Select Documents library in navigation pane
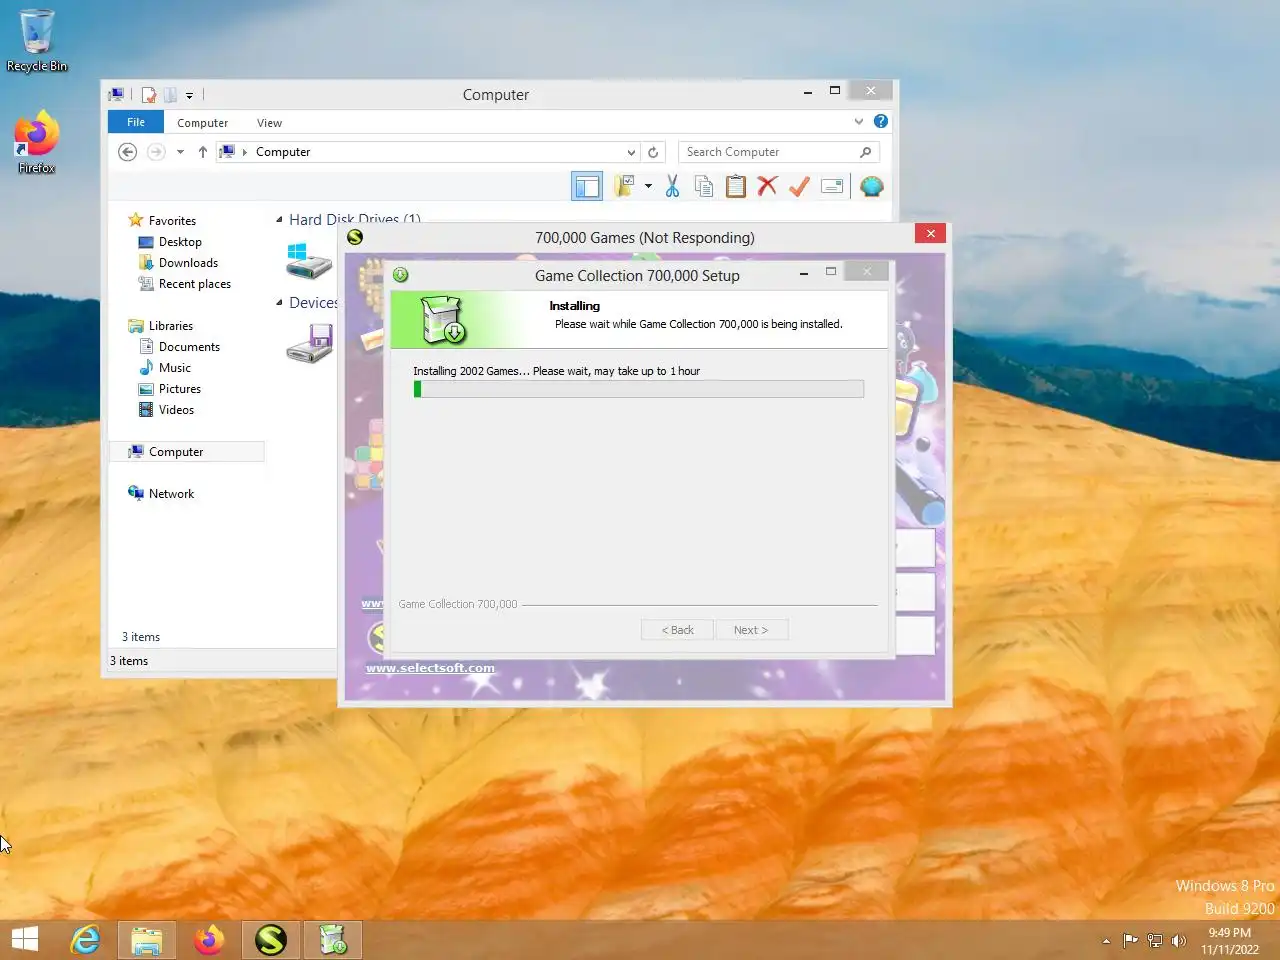Viewport: 1280px width, 960px height. [189, 347]
